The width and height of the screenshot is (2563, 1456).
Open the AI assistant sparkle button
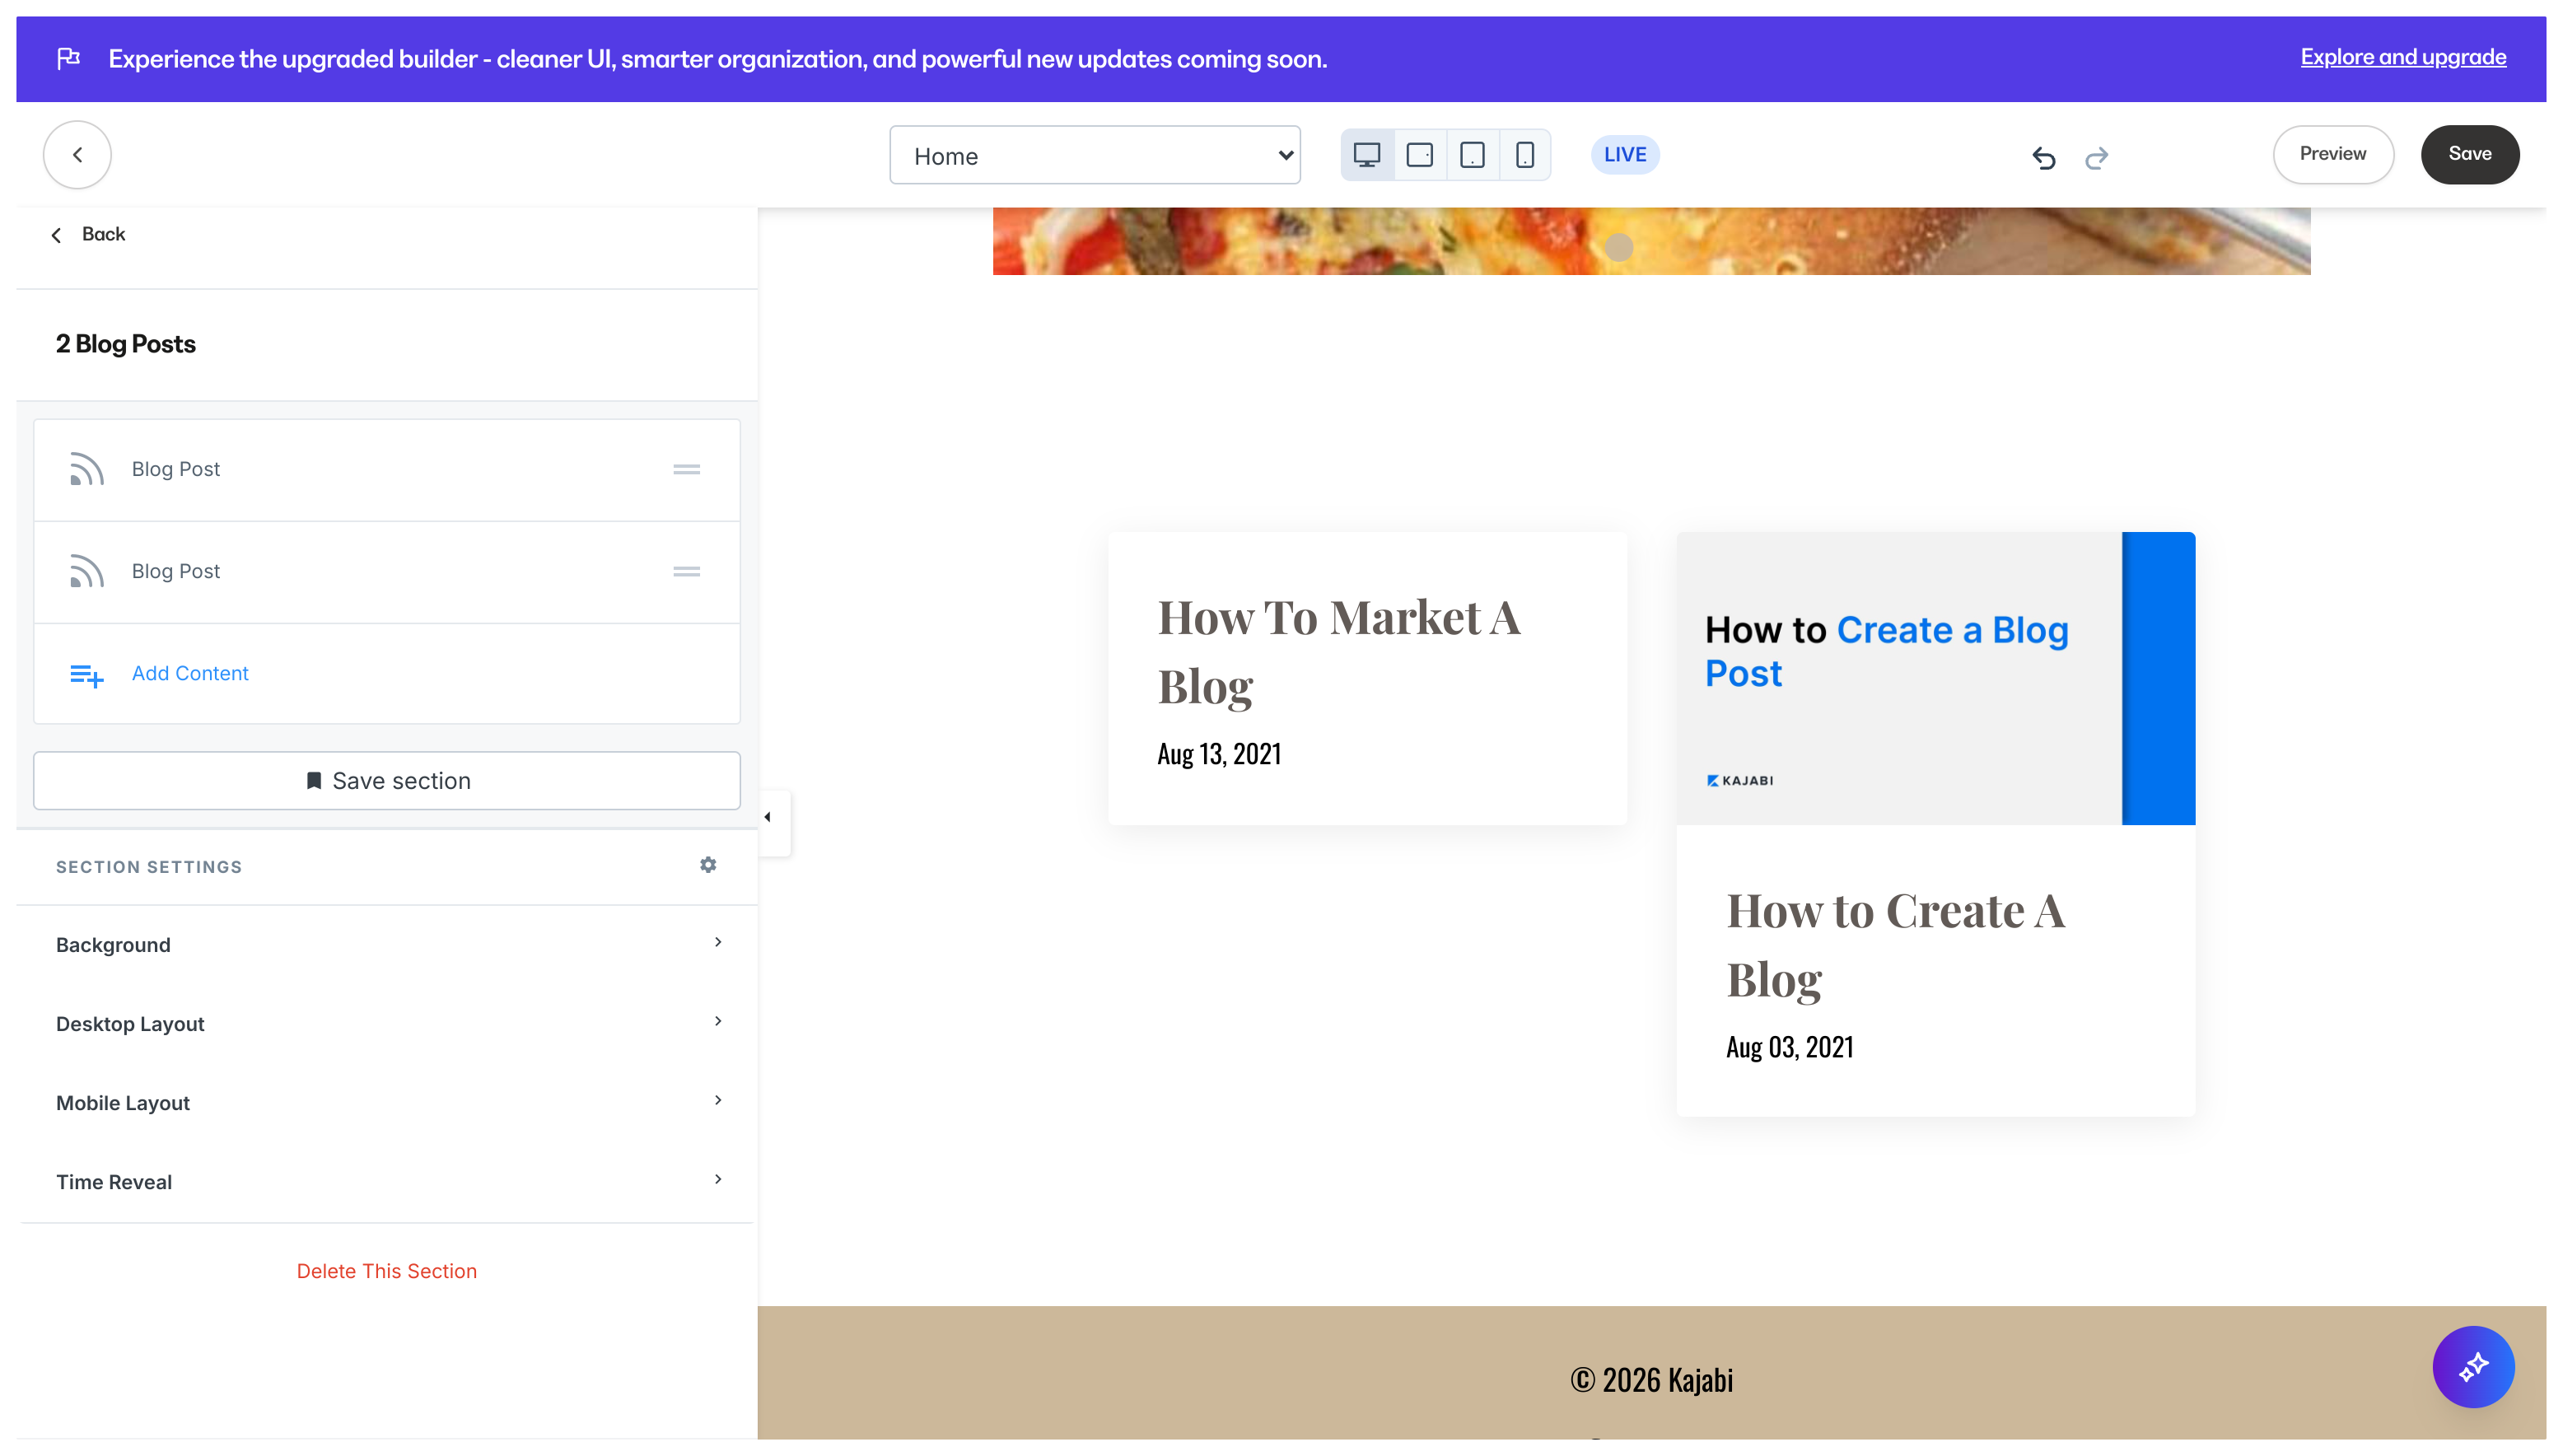(x=2472, y=1366)
